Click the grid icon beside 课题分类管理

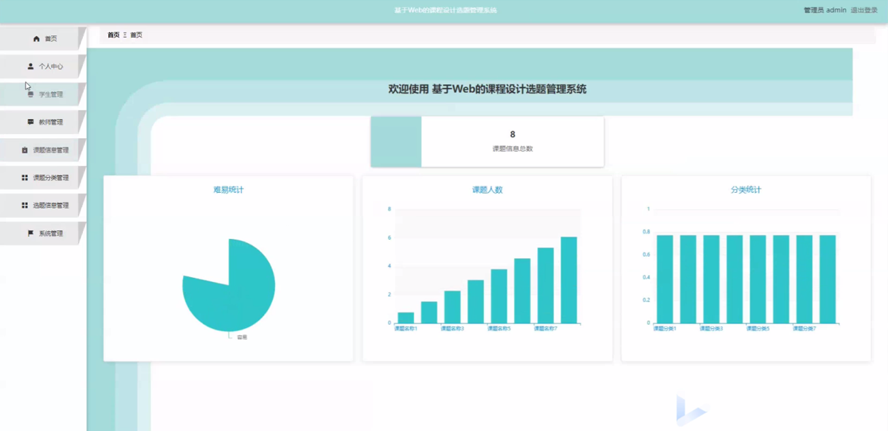click(x=24, y=177)
